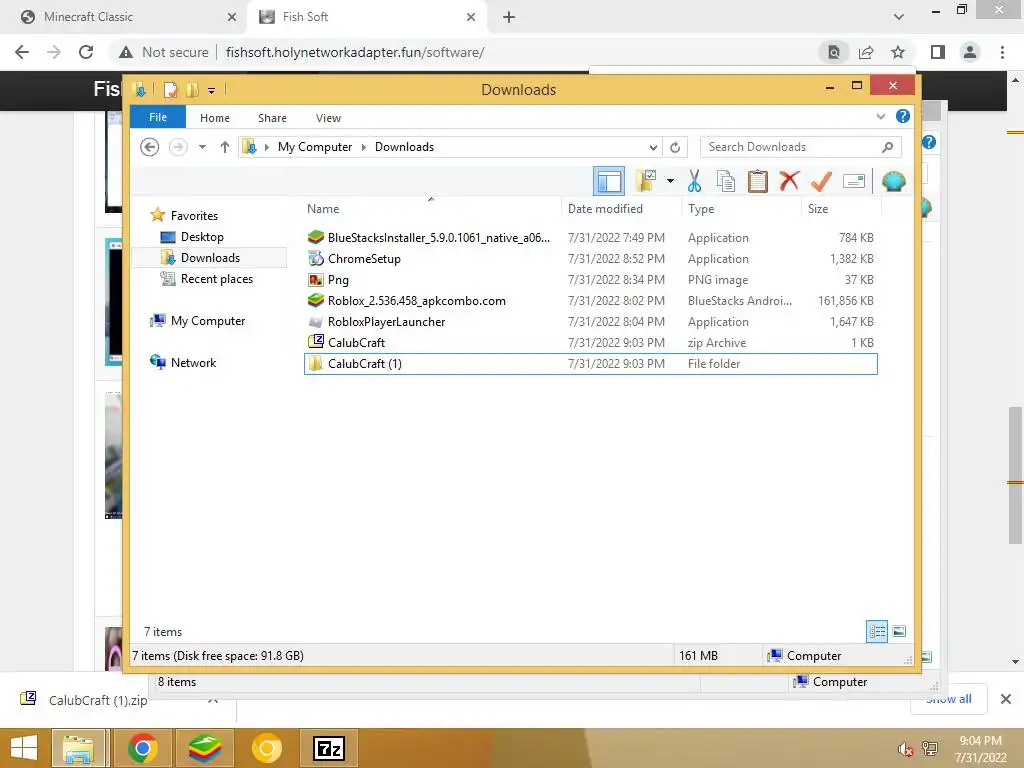Expand the address bar root arrow
1024x768 pixels.
[x=266, y=147]
